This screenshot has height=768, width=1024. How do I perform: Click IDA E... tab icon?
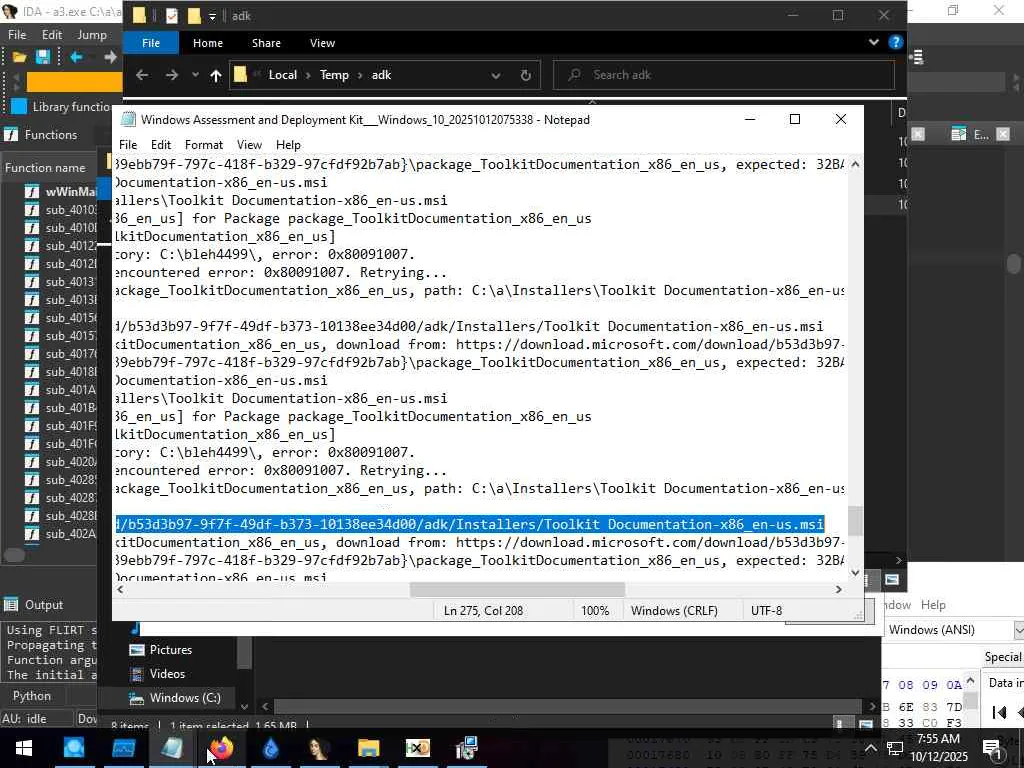point(959,134)
